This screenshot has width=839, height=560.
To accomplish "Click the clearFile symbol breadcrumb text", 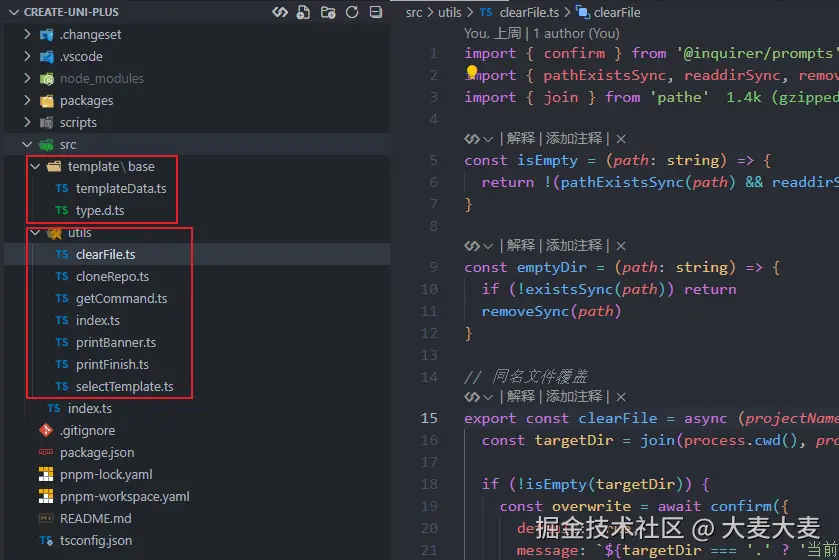I will [617, 12].
